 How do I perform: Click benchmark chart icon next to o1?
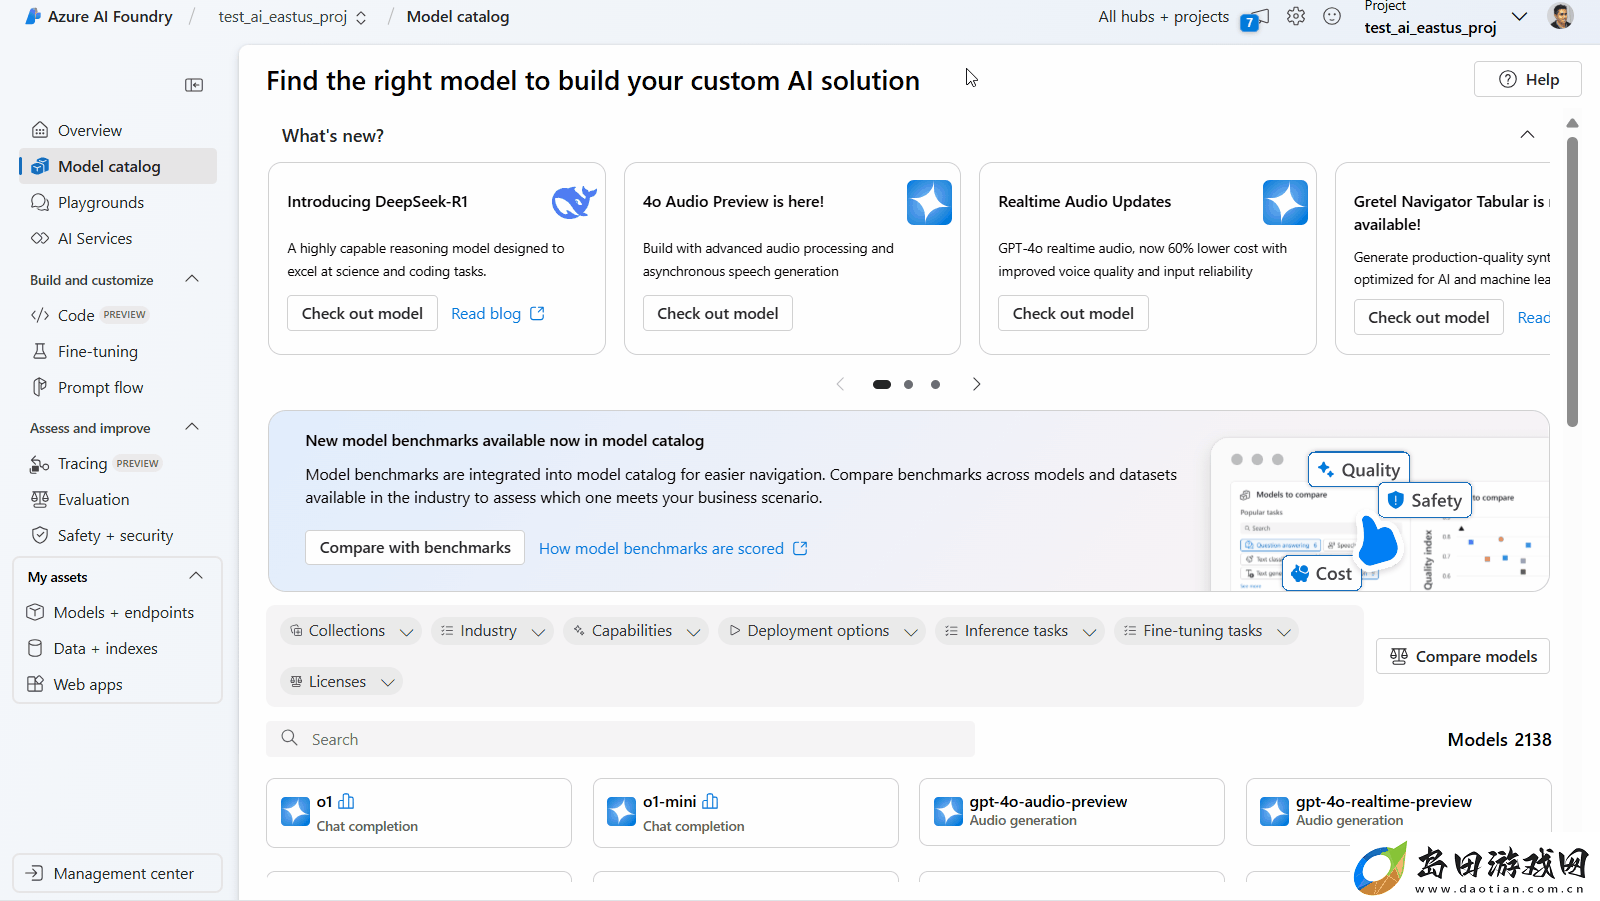[346, 801]
